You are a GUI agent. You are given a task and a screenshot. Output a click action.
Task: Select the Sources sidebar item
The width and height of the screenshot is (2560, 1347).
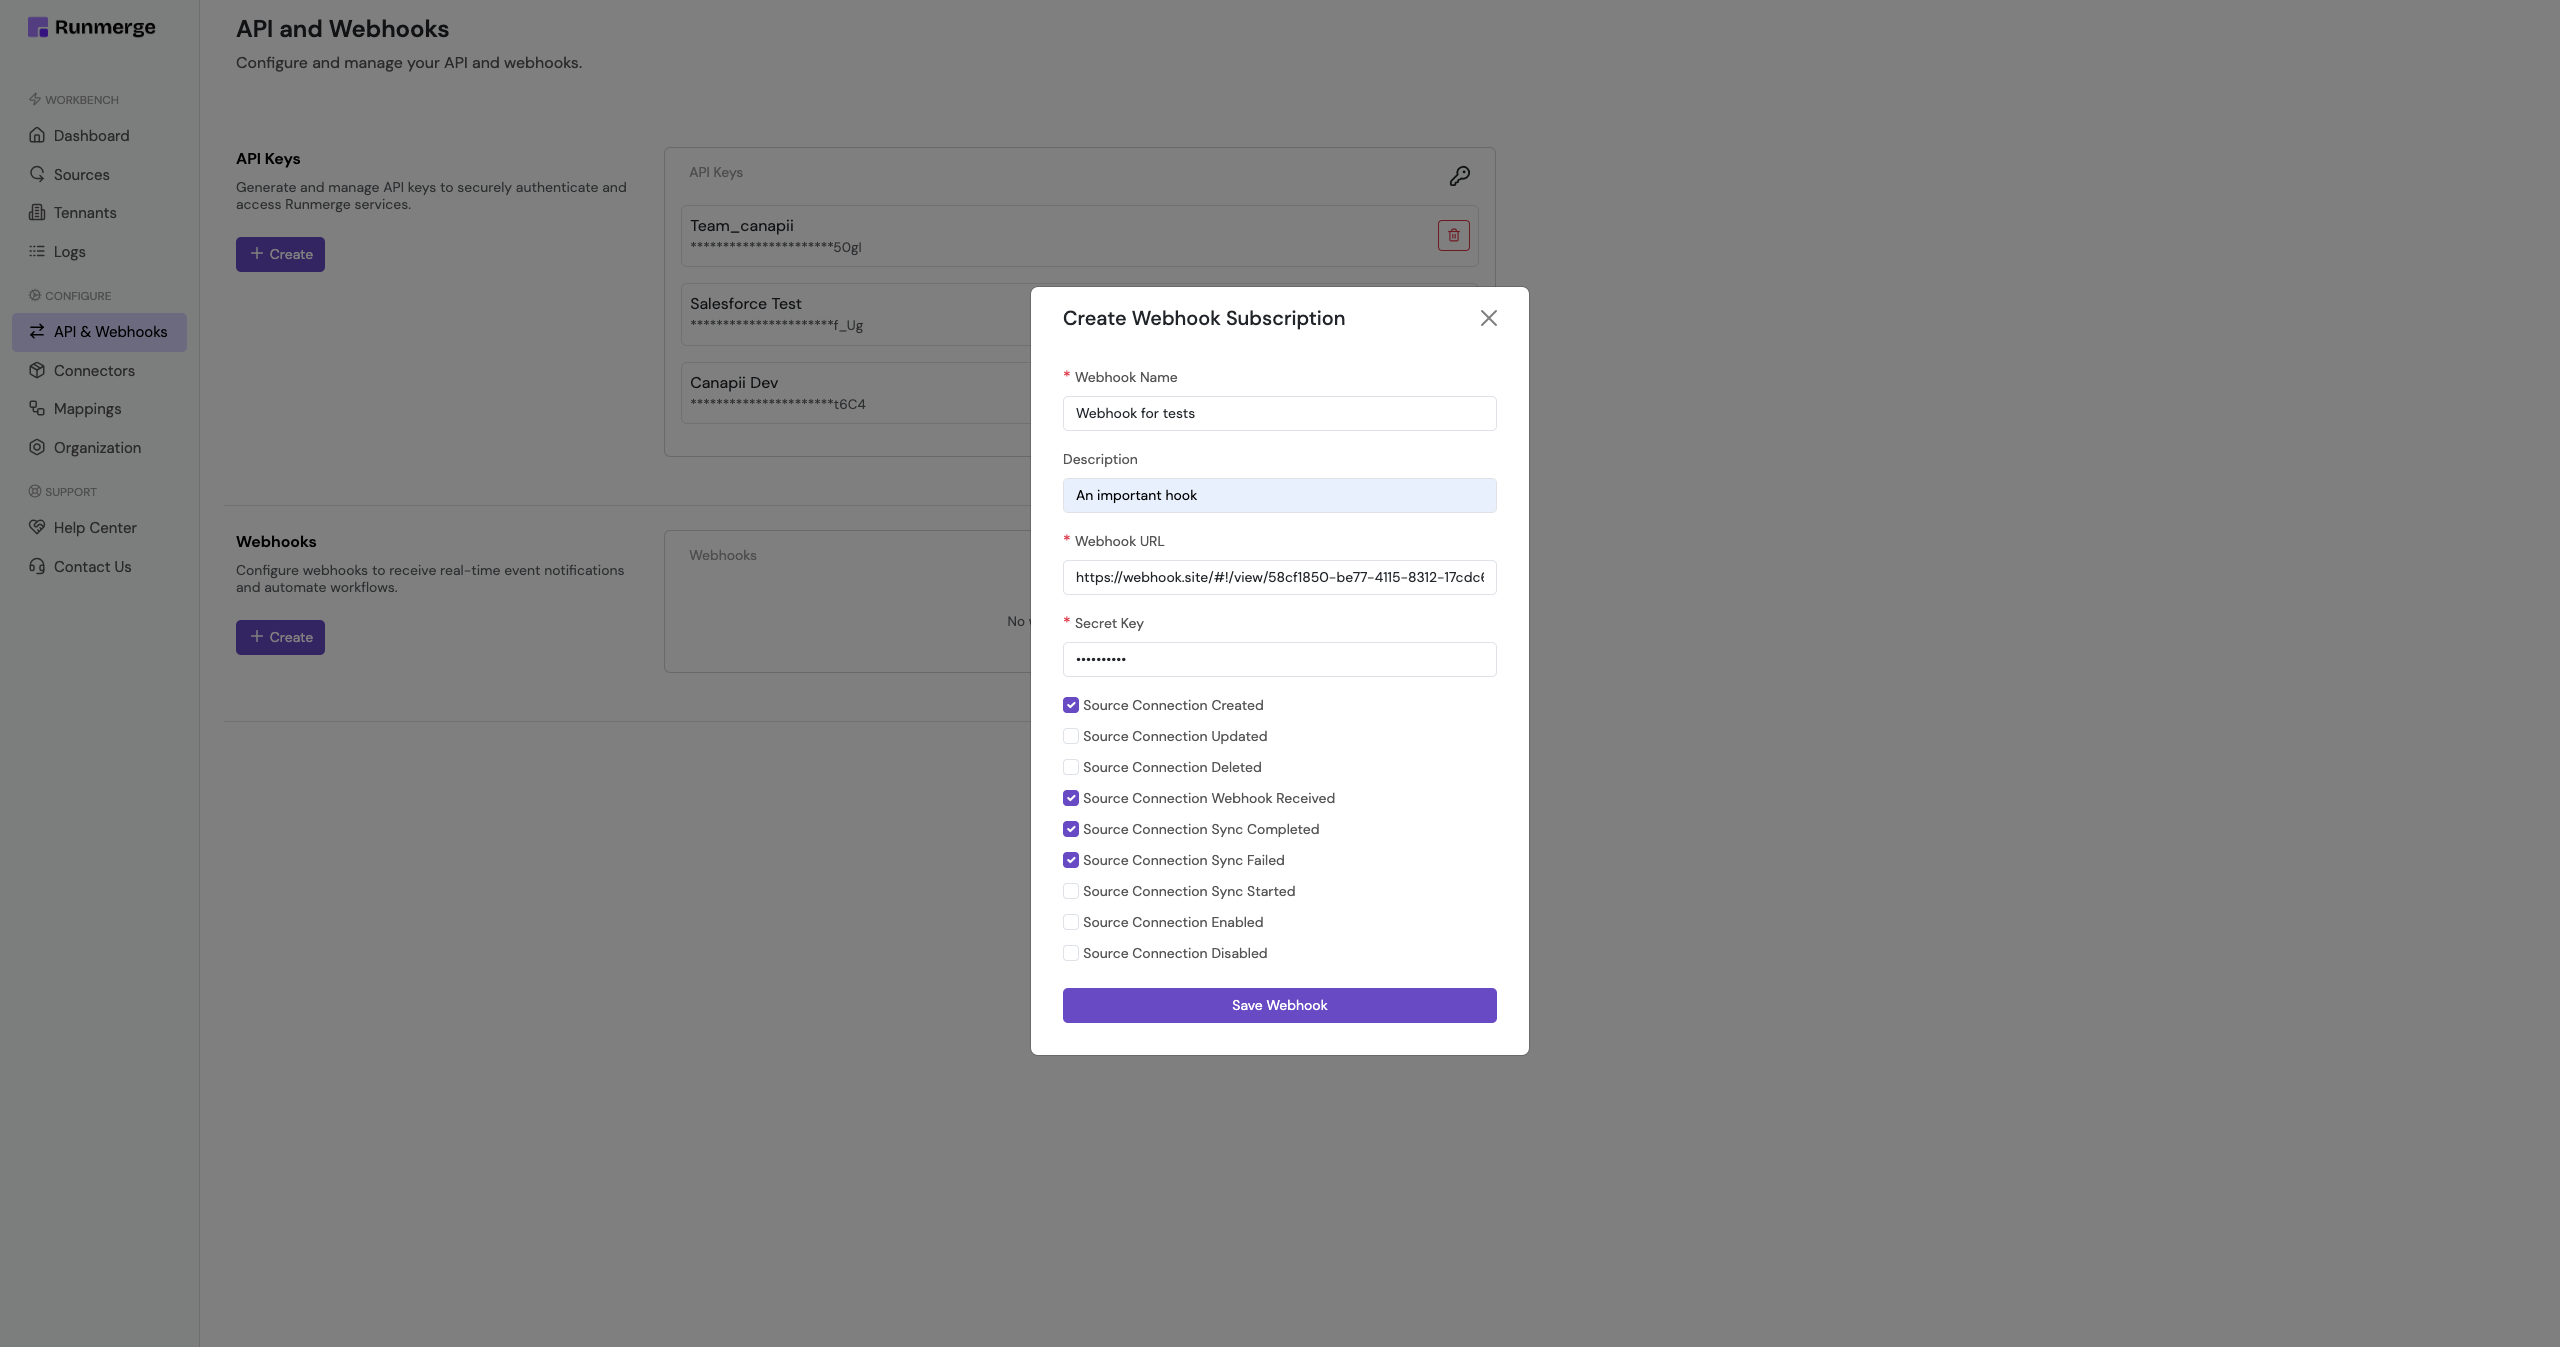tap(82, 174)
